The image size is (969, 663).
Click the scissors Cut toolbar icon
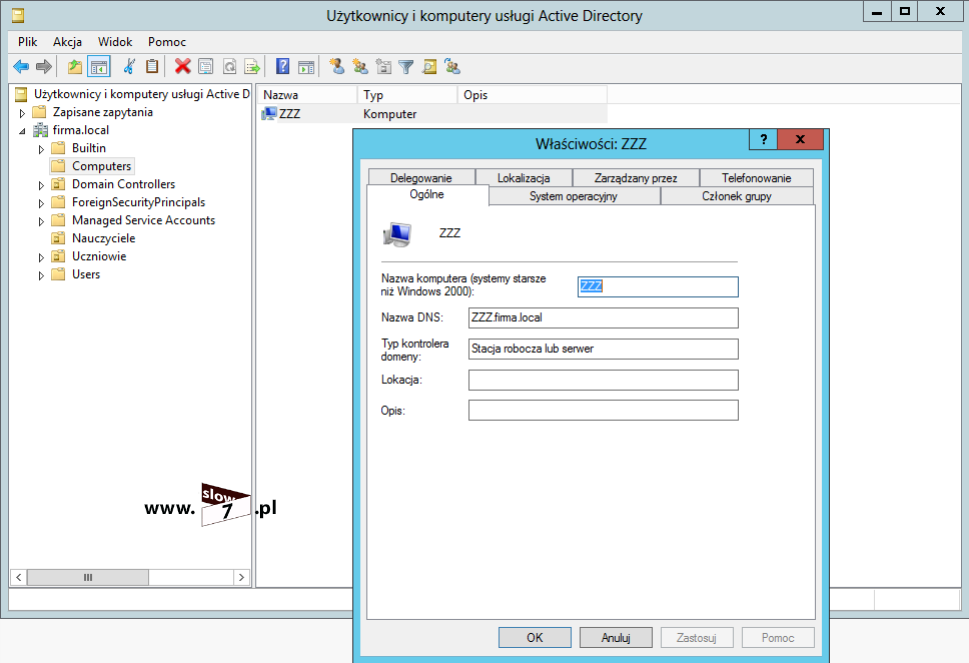pos(128,67)
